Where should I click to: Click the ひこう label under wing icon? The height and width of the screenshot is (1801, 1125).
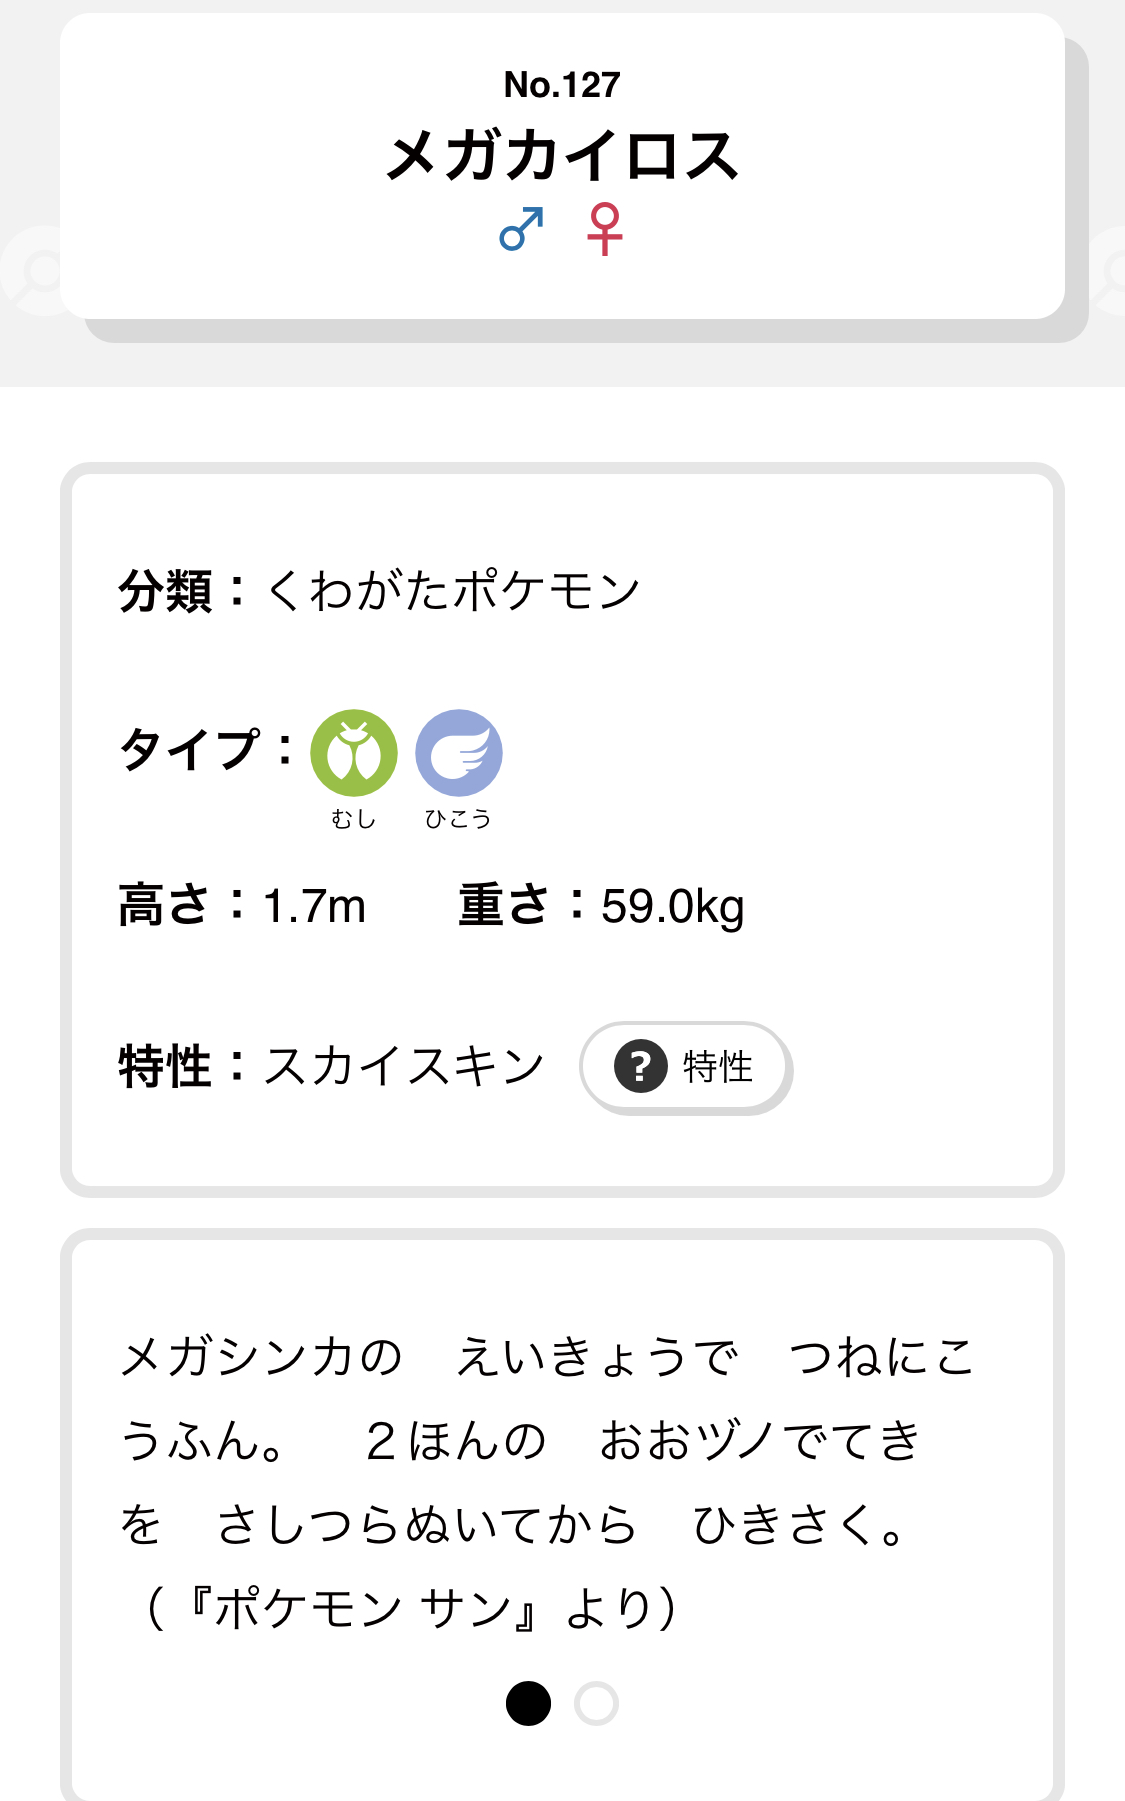point(458,819)
